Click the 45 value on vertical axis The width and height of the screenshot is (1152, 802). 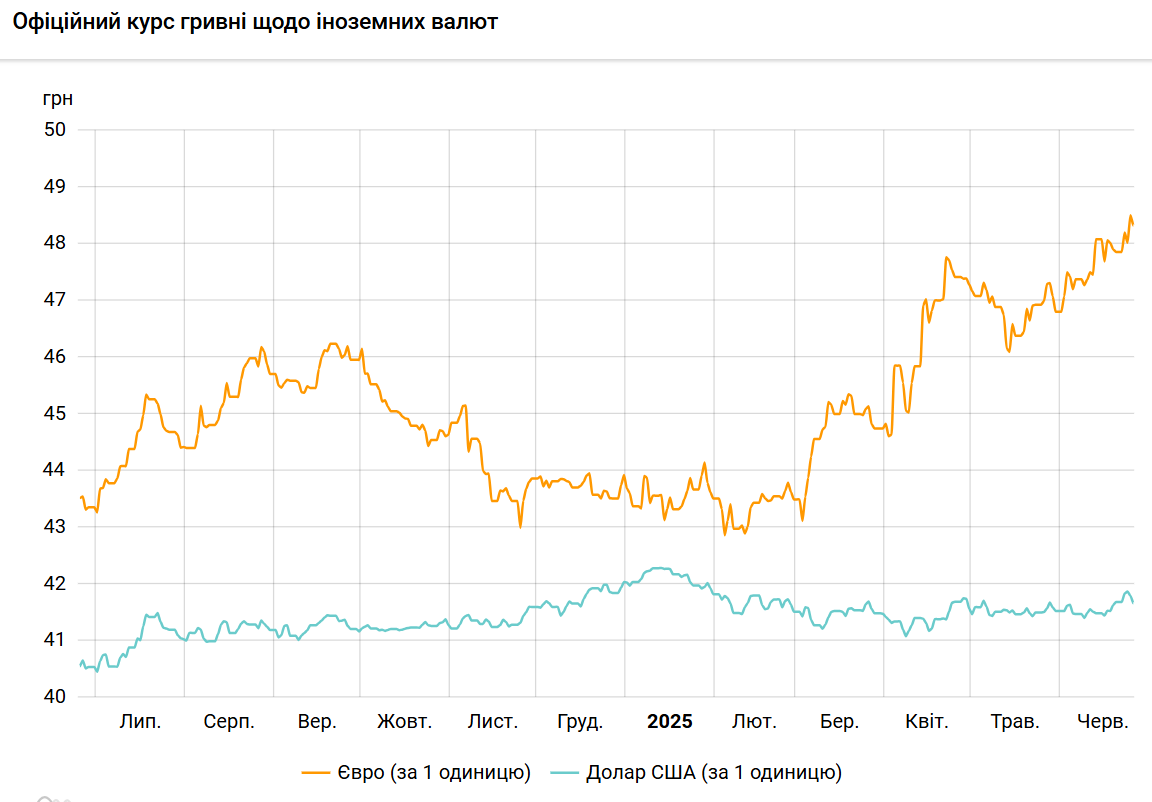(x=55, y=413)
